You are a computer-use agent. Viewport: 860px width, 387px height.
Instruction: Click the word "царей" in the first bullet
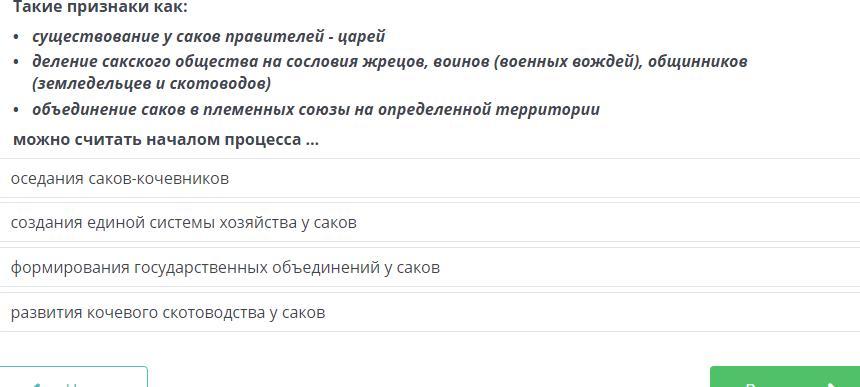[x=361, y=37]
